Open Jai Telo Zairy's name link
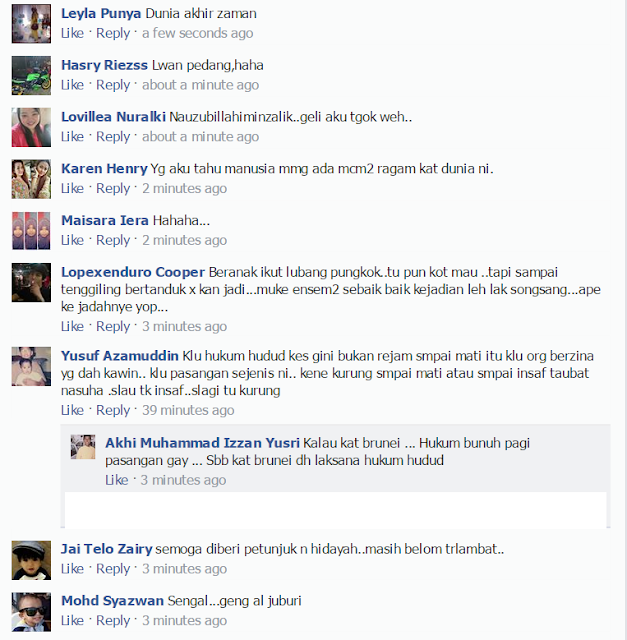 (x=107, y=549)
